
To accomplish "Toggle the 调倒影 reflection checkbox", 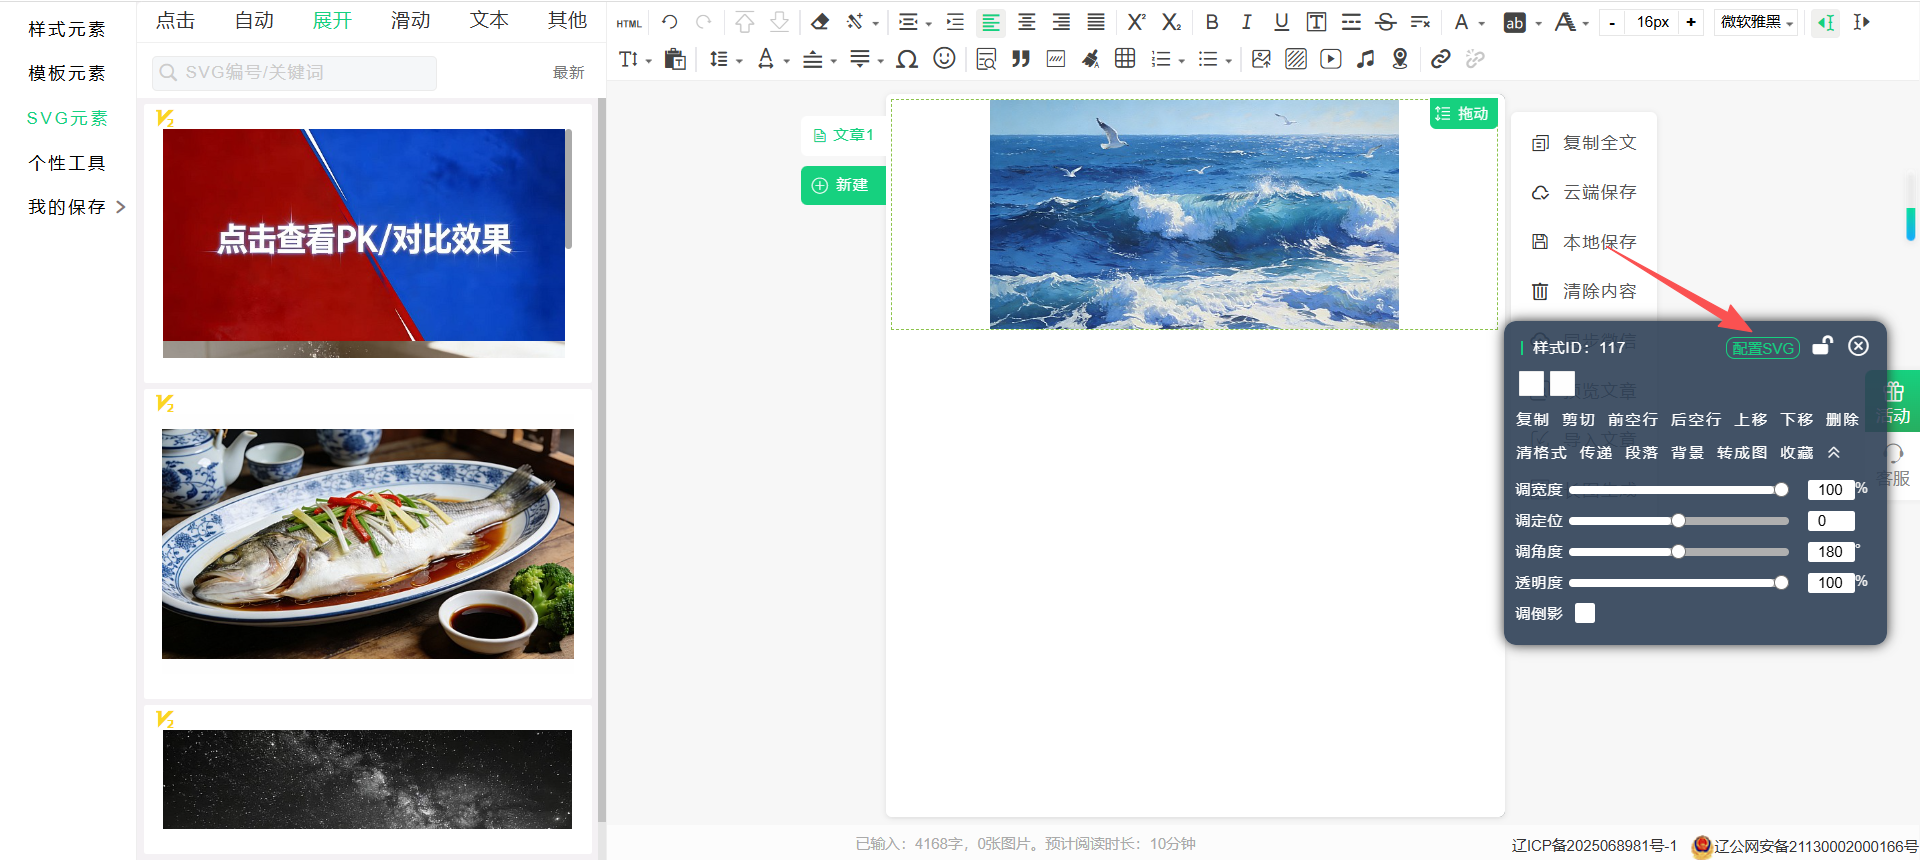I will pos(1585,613).
